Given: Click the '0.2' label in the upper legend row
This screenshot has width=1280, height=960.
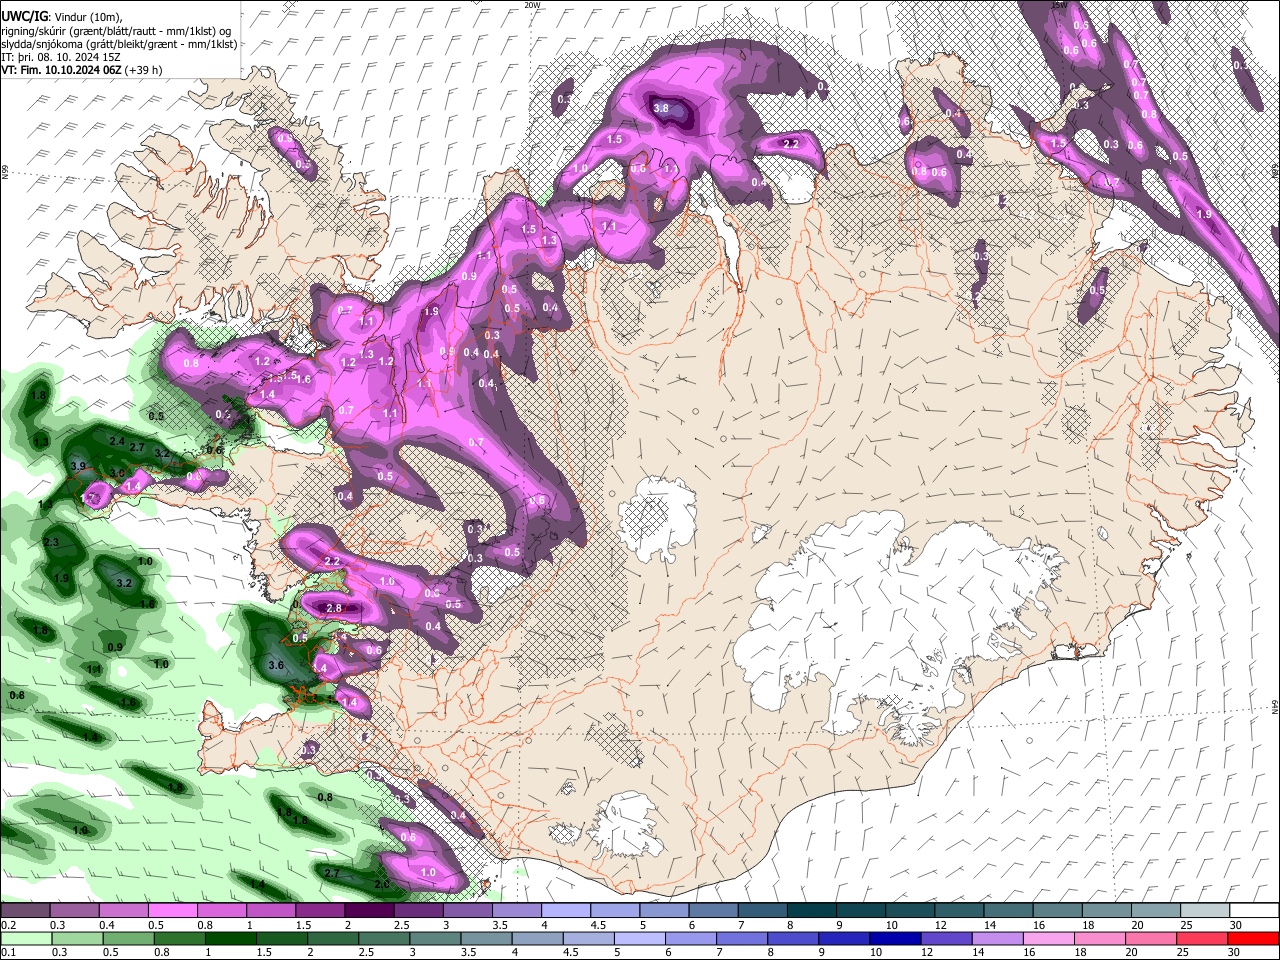Looking at the screenshot, I should (9, 925).
